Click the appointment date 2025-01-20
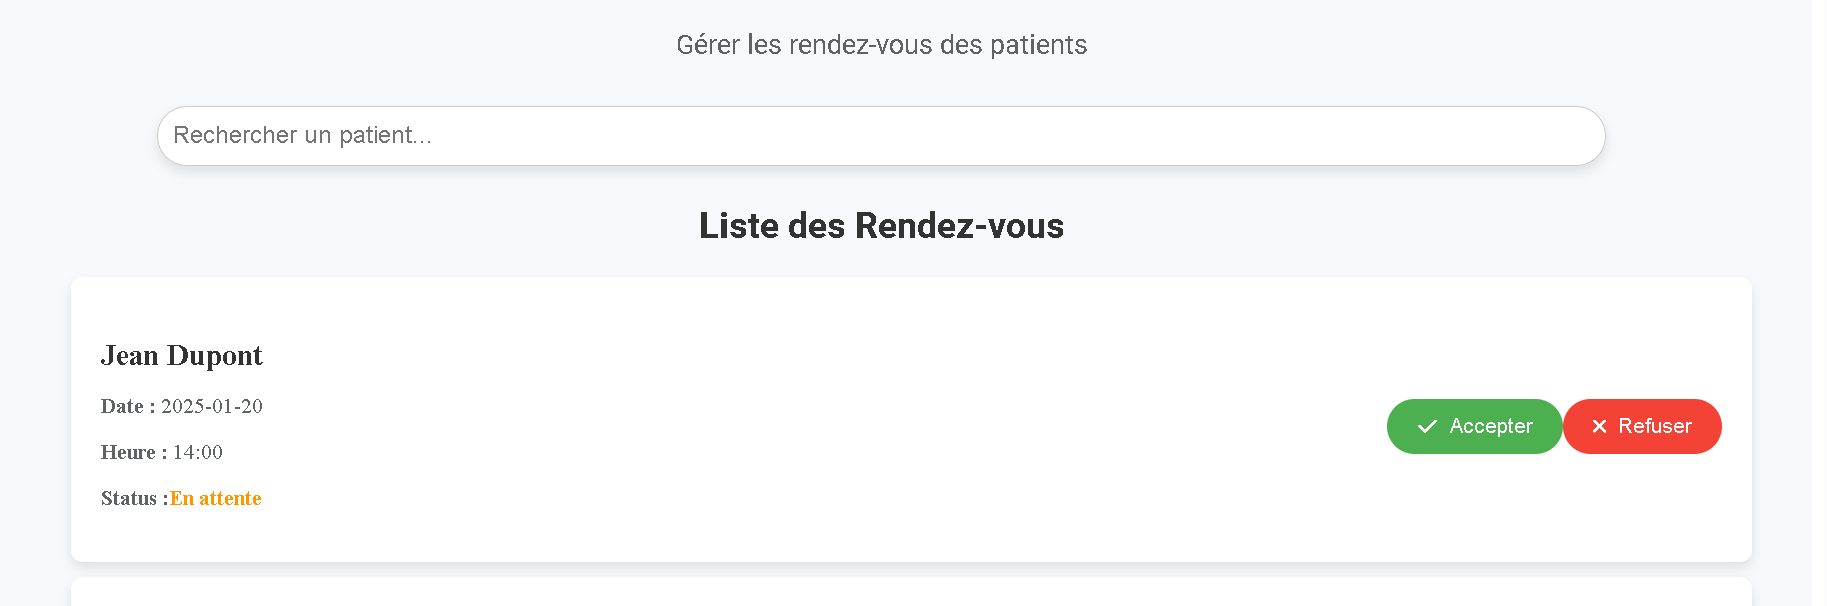 [x=212, y=406]
